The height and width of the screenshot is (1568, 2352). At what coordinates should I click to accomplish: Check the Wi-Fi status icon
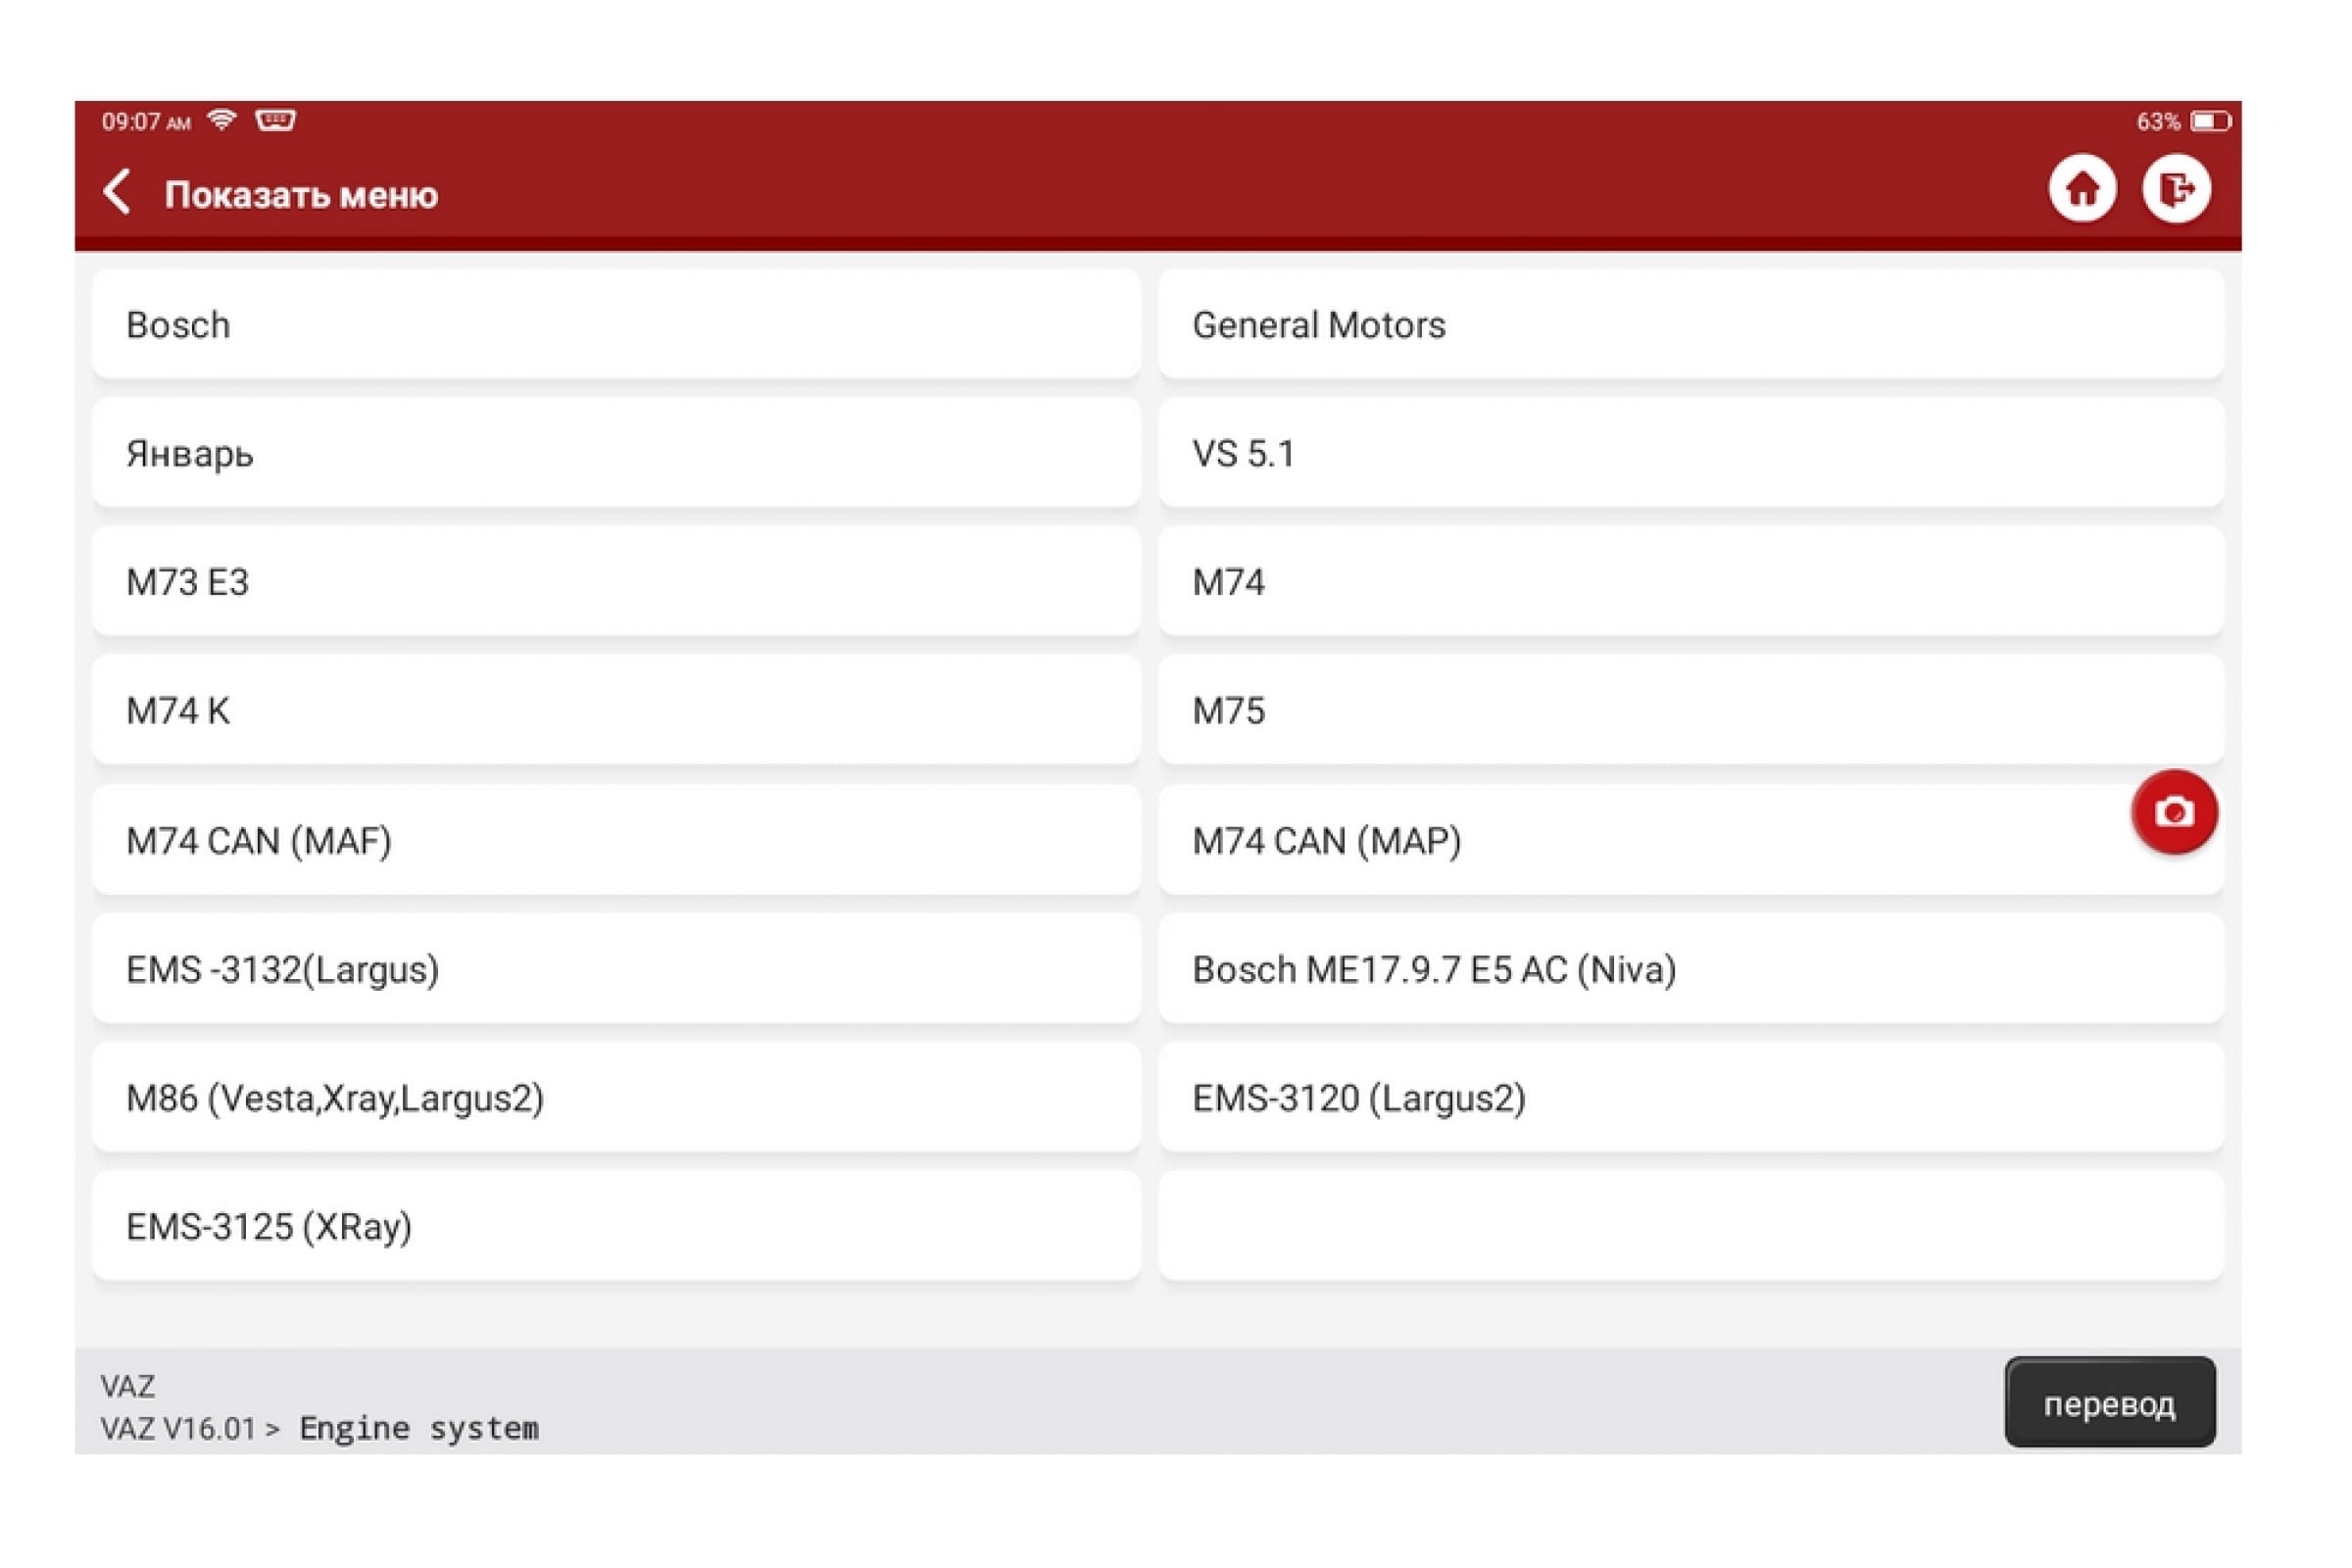(x=222, y=121)
